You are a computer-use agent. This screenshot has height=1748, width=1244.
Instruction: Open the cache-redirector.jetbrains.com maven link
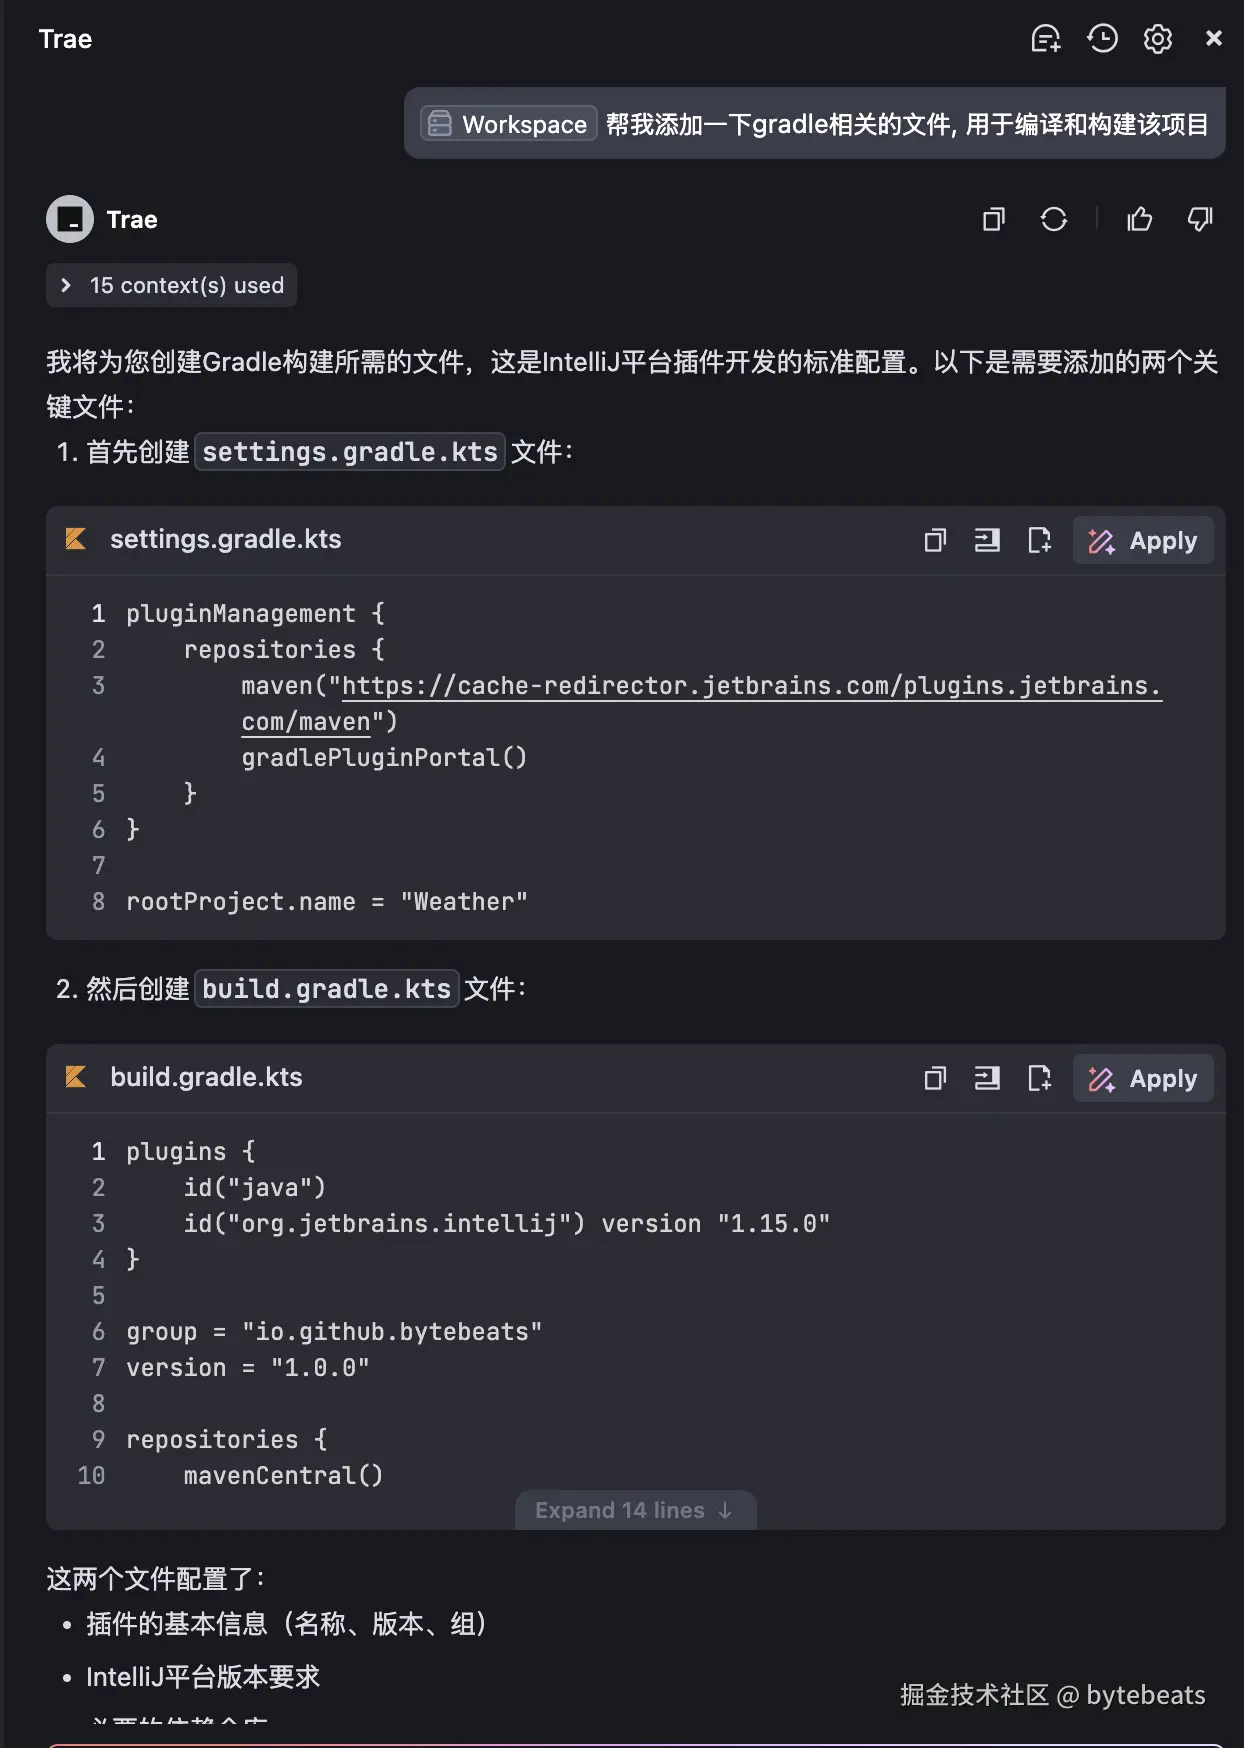tap(700, 686)
